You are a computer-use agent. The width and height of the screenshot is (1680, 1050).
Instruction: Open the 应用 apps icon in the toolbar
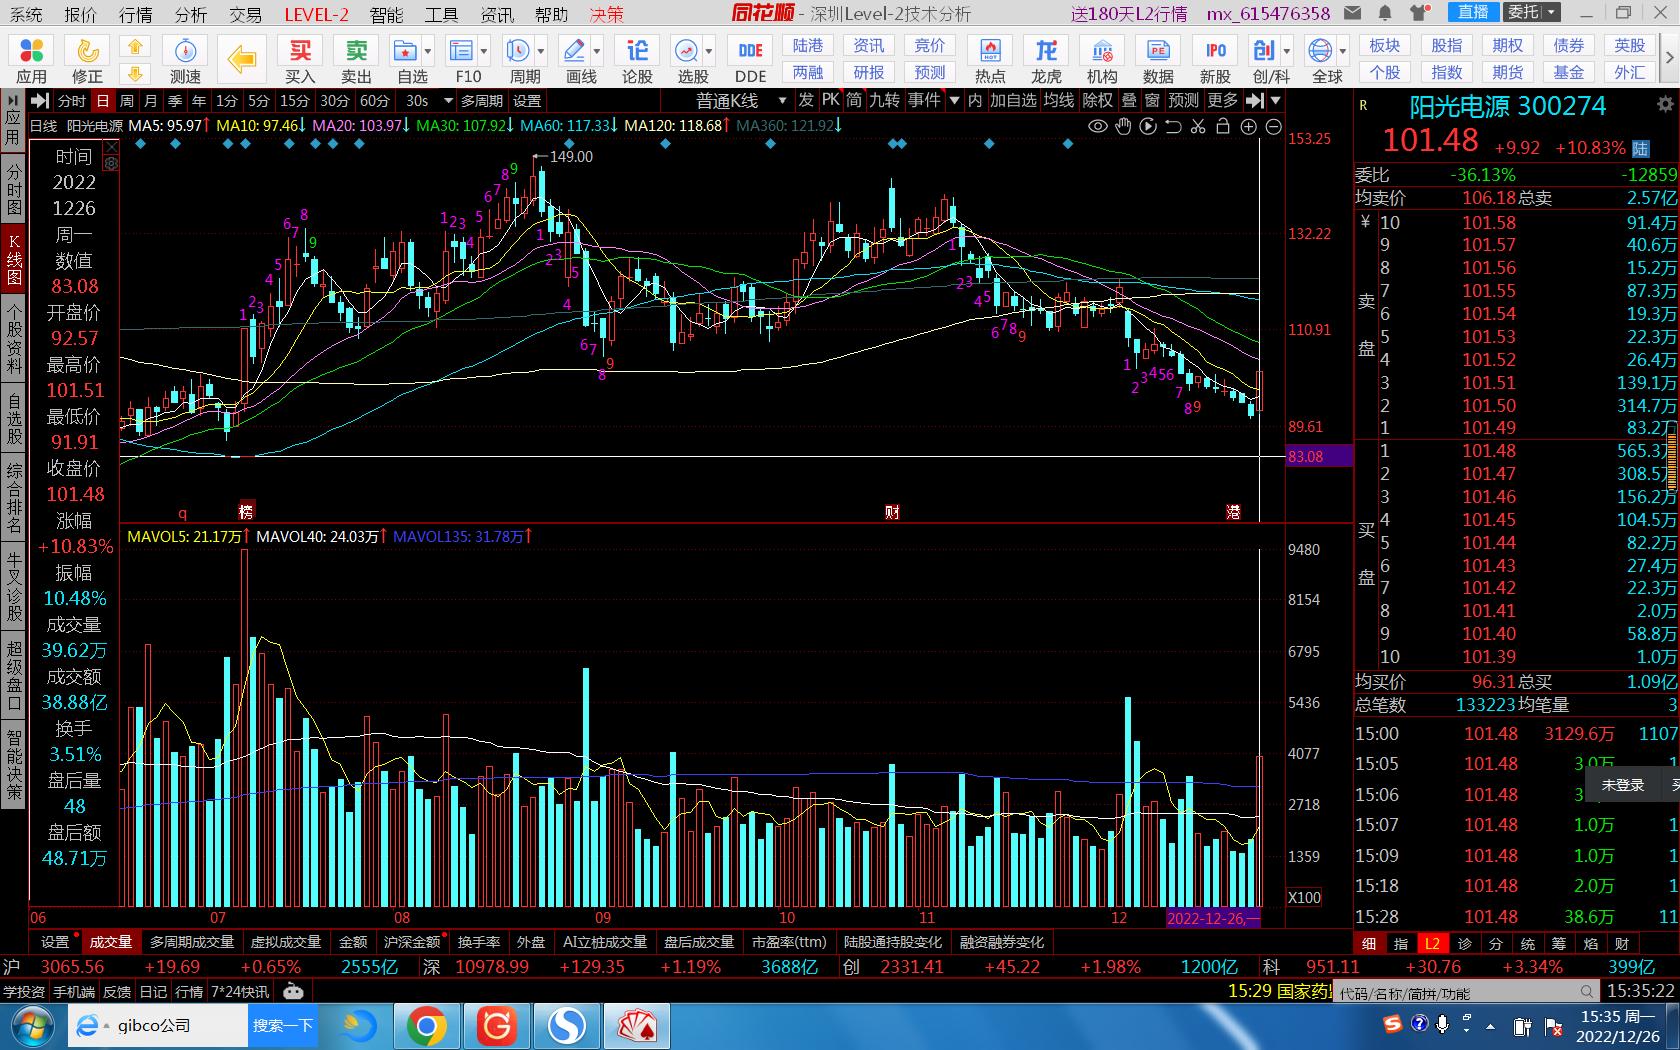tap(31, 60)
